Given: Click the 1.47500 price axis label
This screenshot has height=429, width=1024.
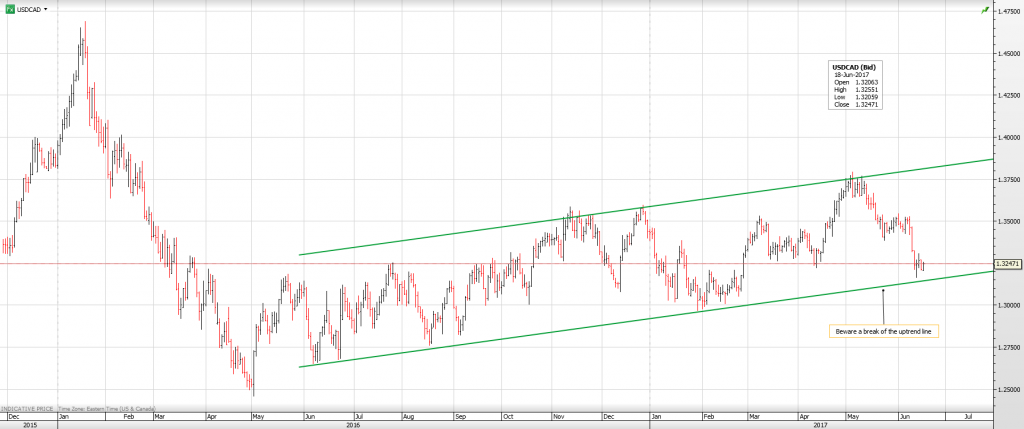Looking at the screenshot, I should coord(1006,10).
